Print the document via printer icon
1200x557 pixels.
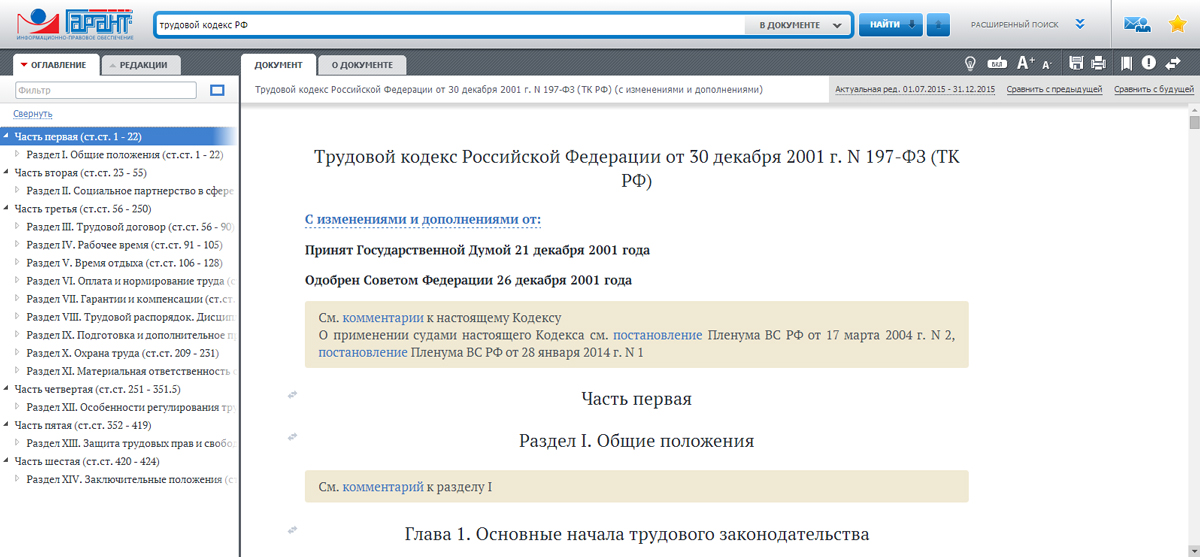[x=1098, y=64]
